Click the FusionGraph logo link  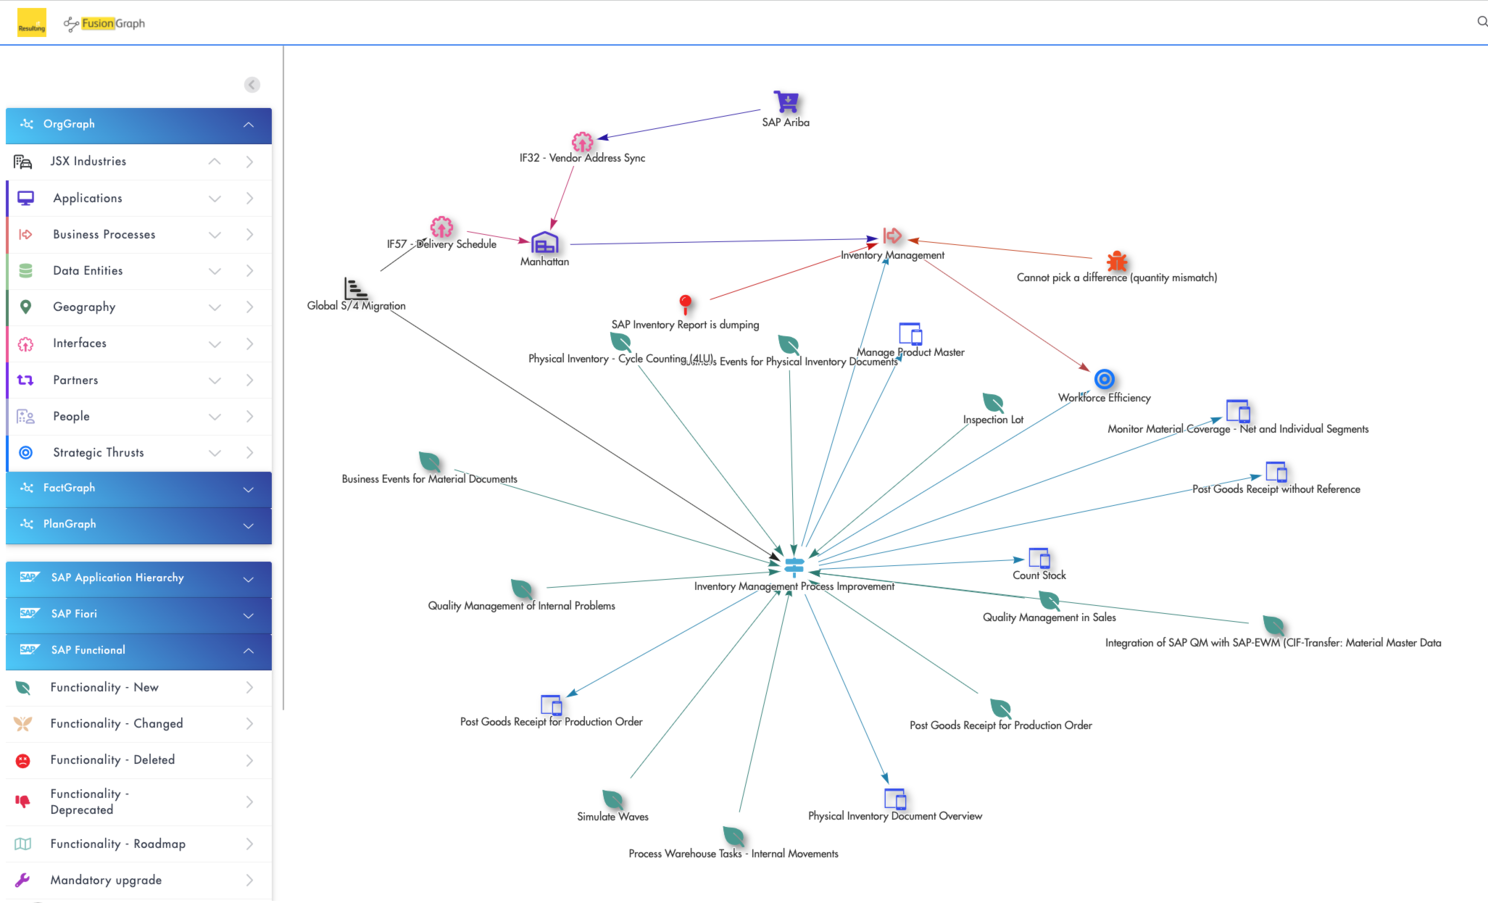coord(104,23)
